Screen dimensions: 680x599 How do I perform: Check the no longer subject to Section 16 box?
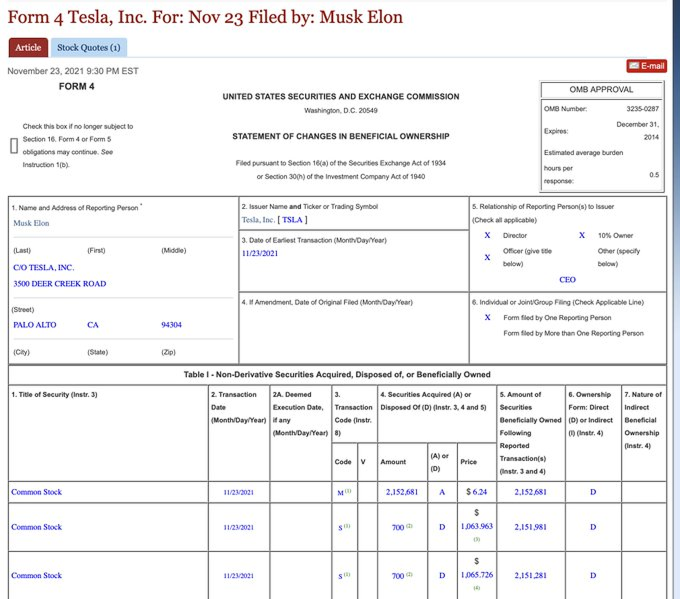click(14, 146)
